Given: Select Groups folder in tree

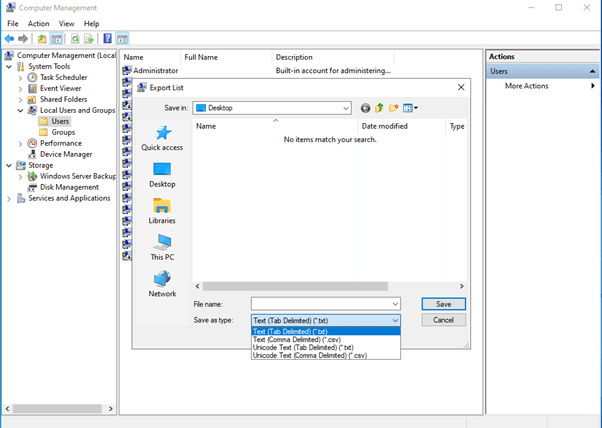Looking at the screenshot, I should (x=63, y=132).
